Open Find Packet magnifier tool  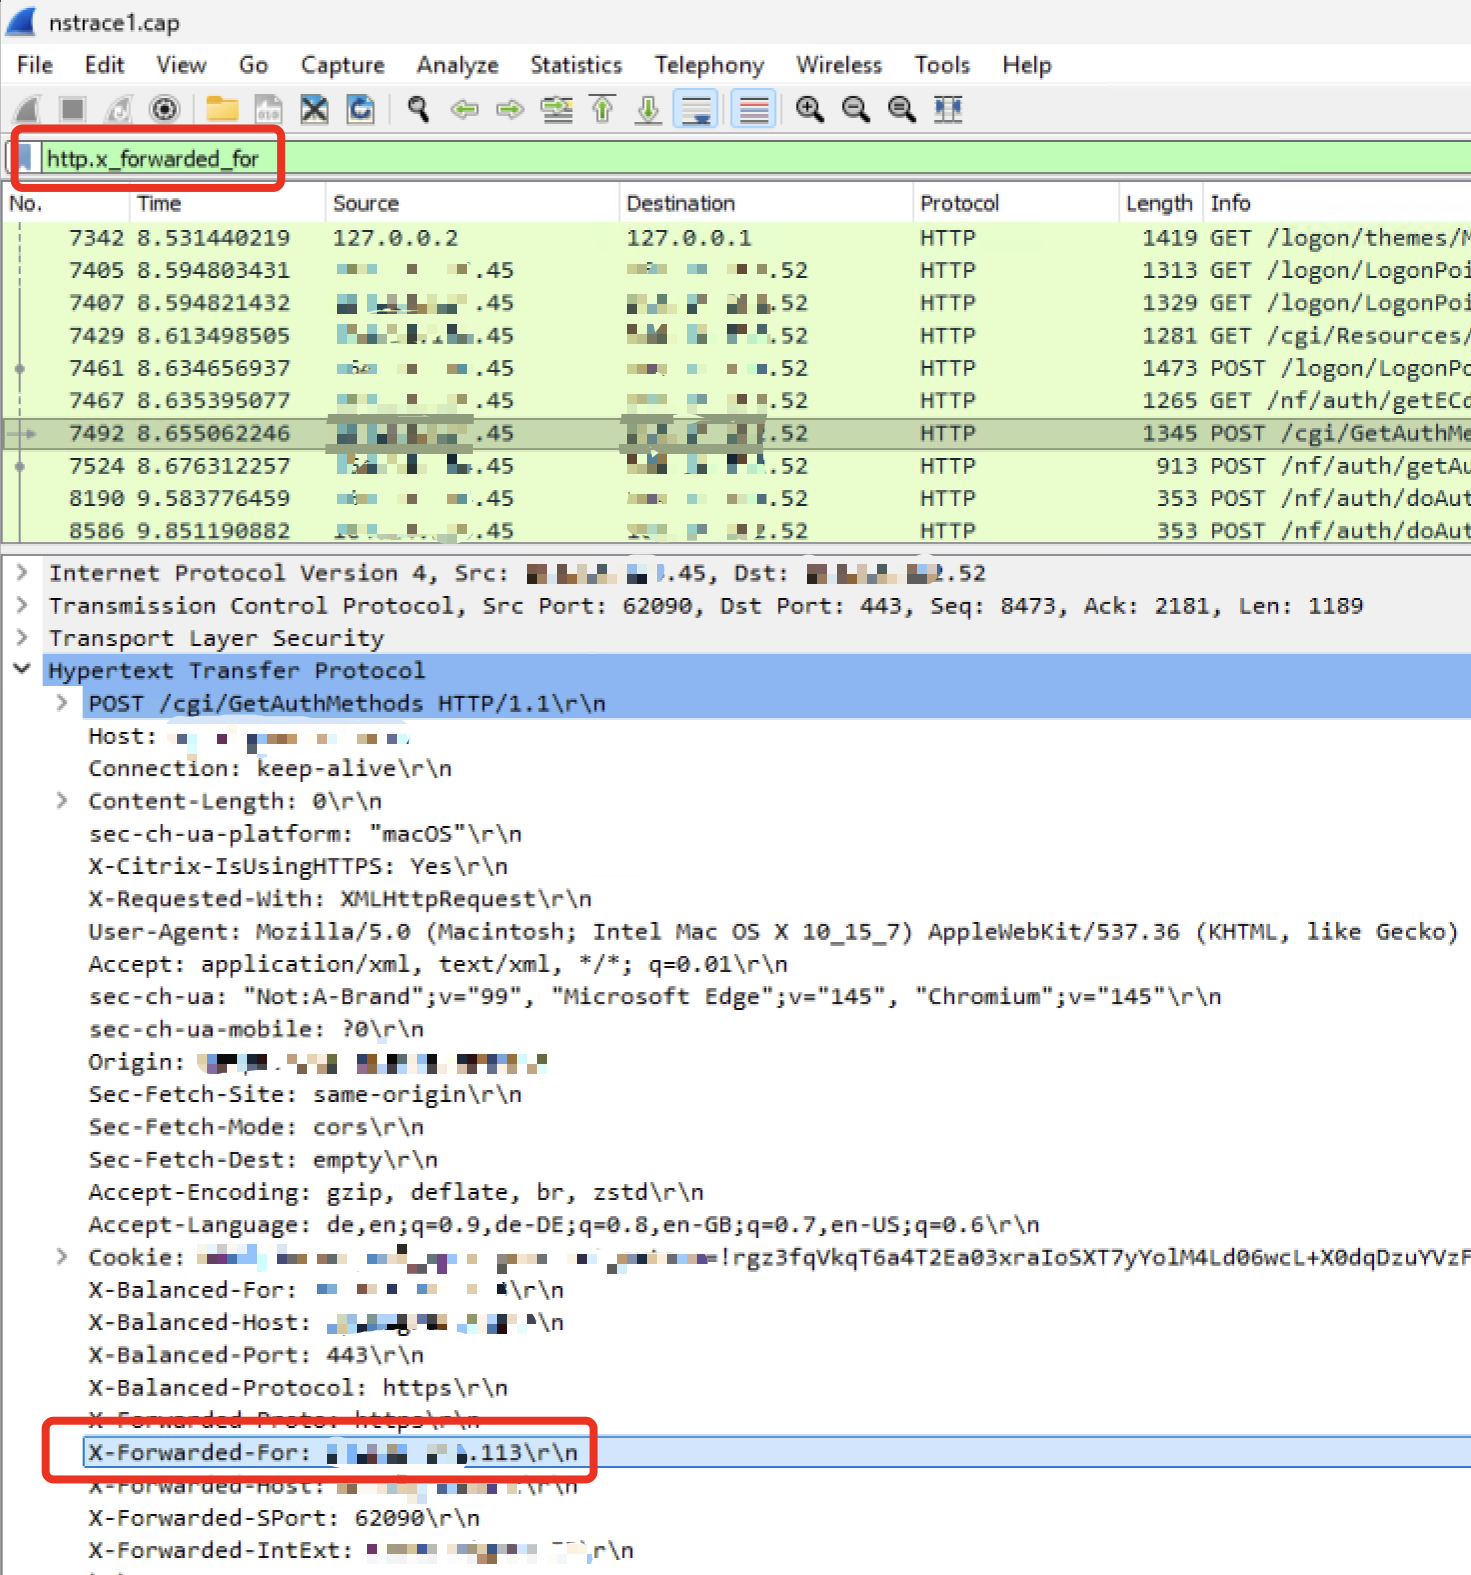pos(418,109)
